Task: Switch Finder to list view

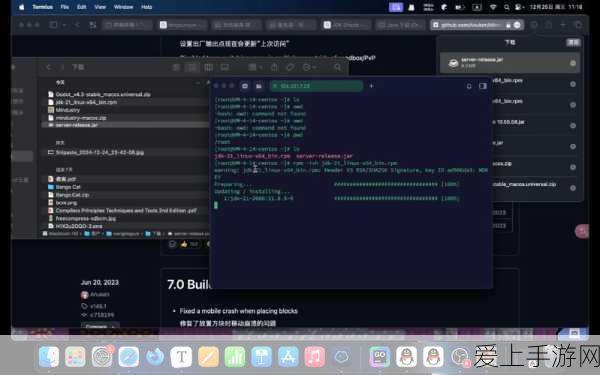Action: coord(192,67)
